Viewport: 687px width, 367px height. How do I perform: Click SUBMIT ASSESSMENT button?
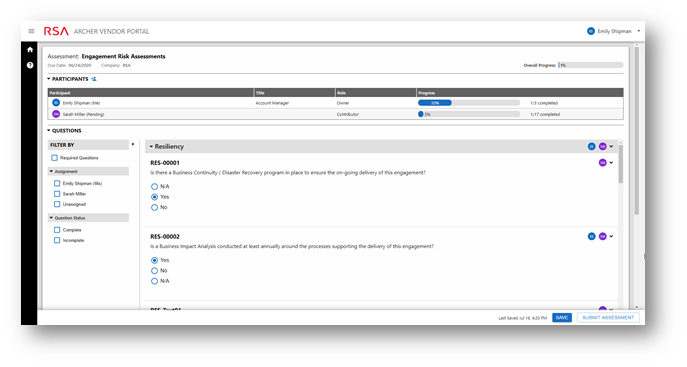click(608, 318)
